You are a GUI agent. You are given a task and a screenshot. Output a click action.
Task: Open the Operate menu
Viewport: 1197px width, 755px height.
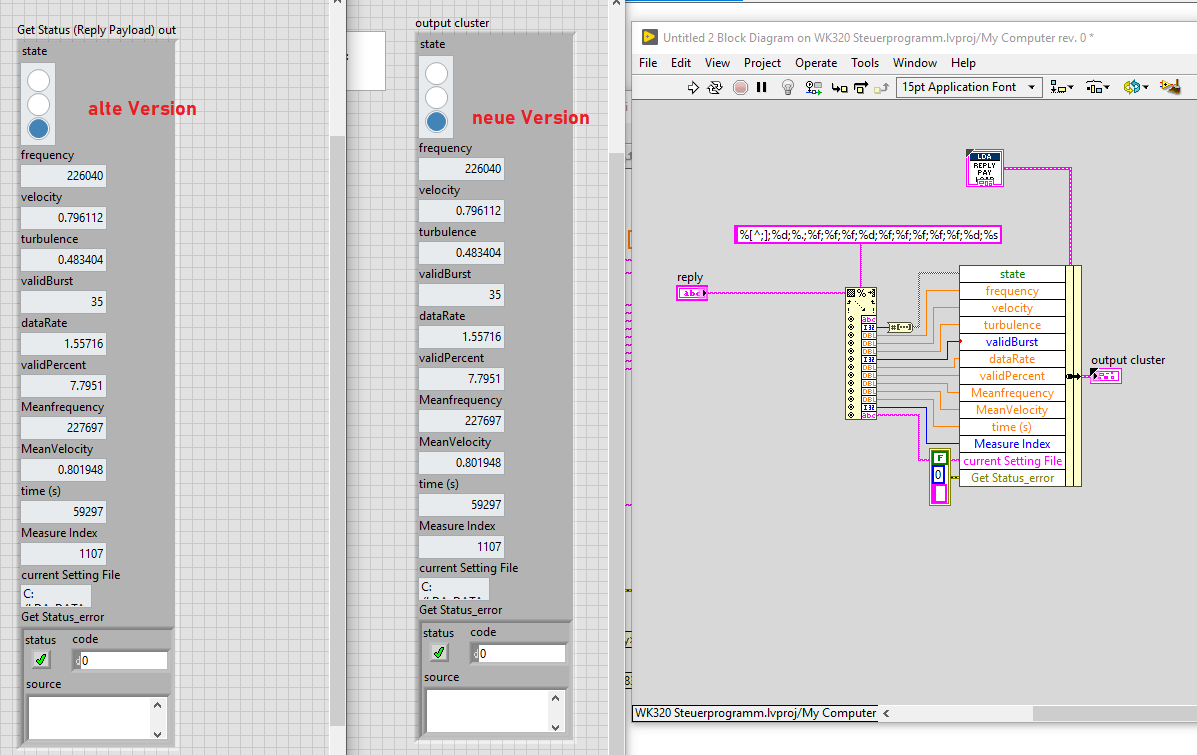816,63
